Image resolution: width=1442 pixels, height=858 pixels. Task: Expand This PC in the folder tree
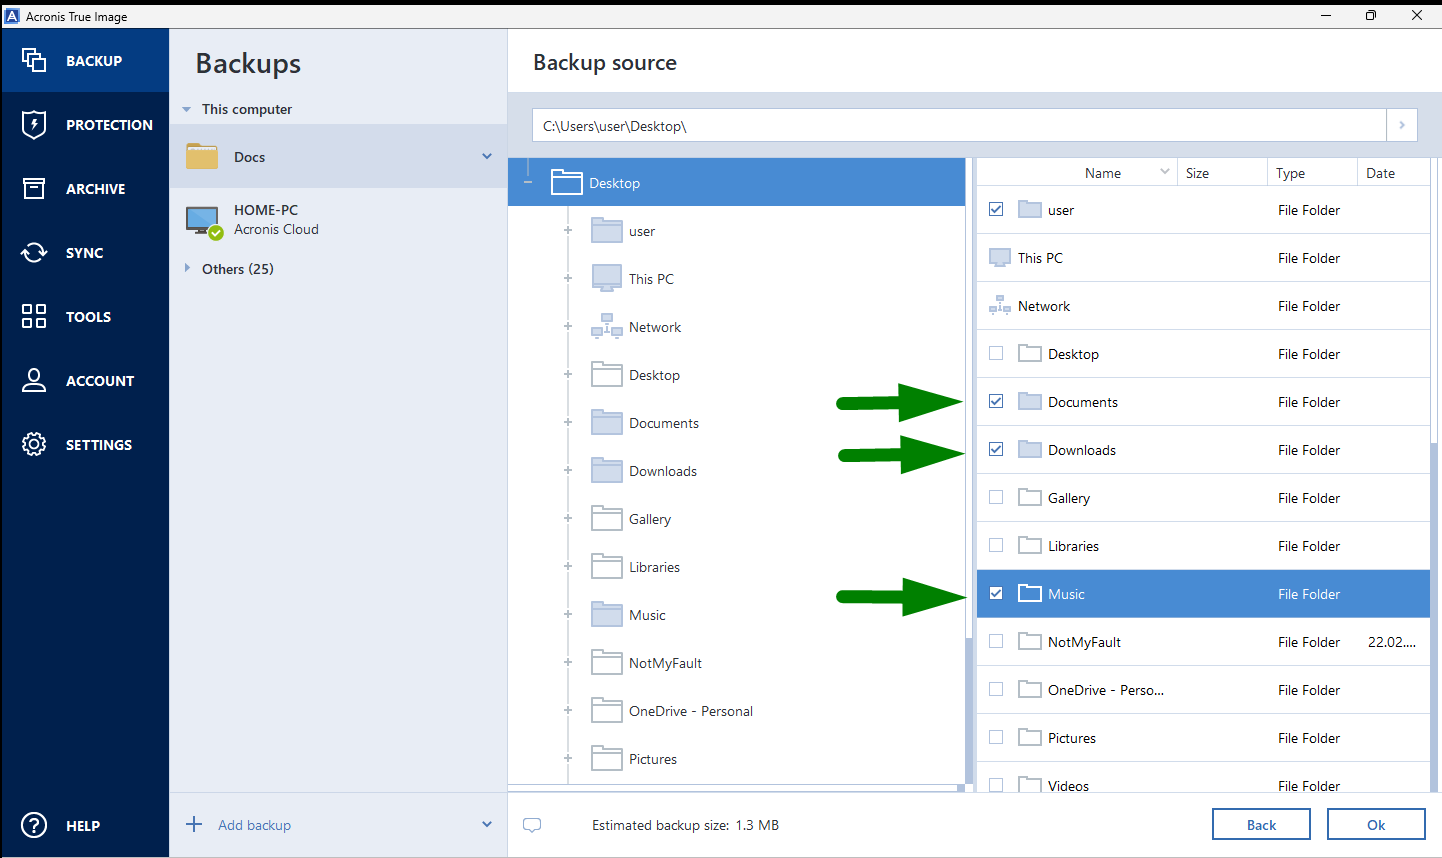pyautogui.click(x=568, y=278)
